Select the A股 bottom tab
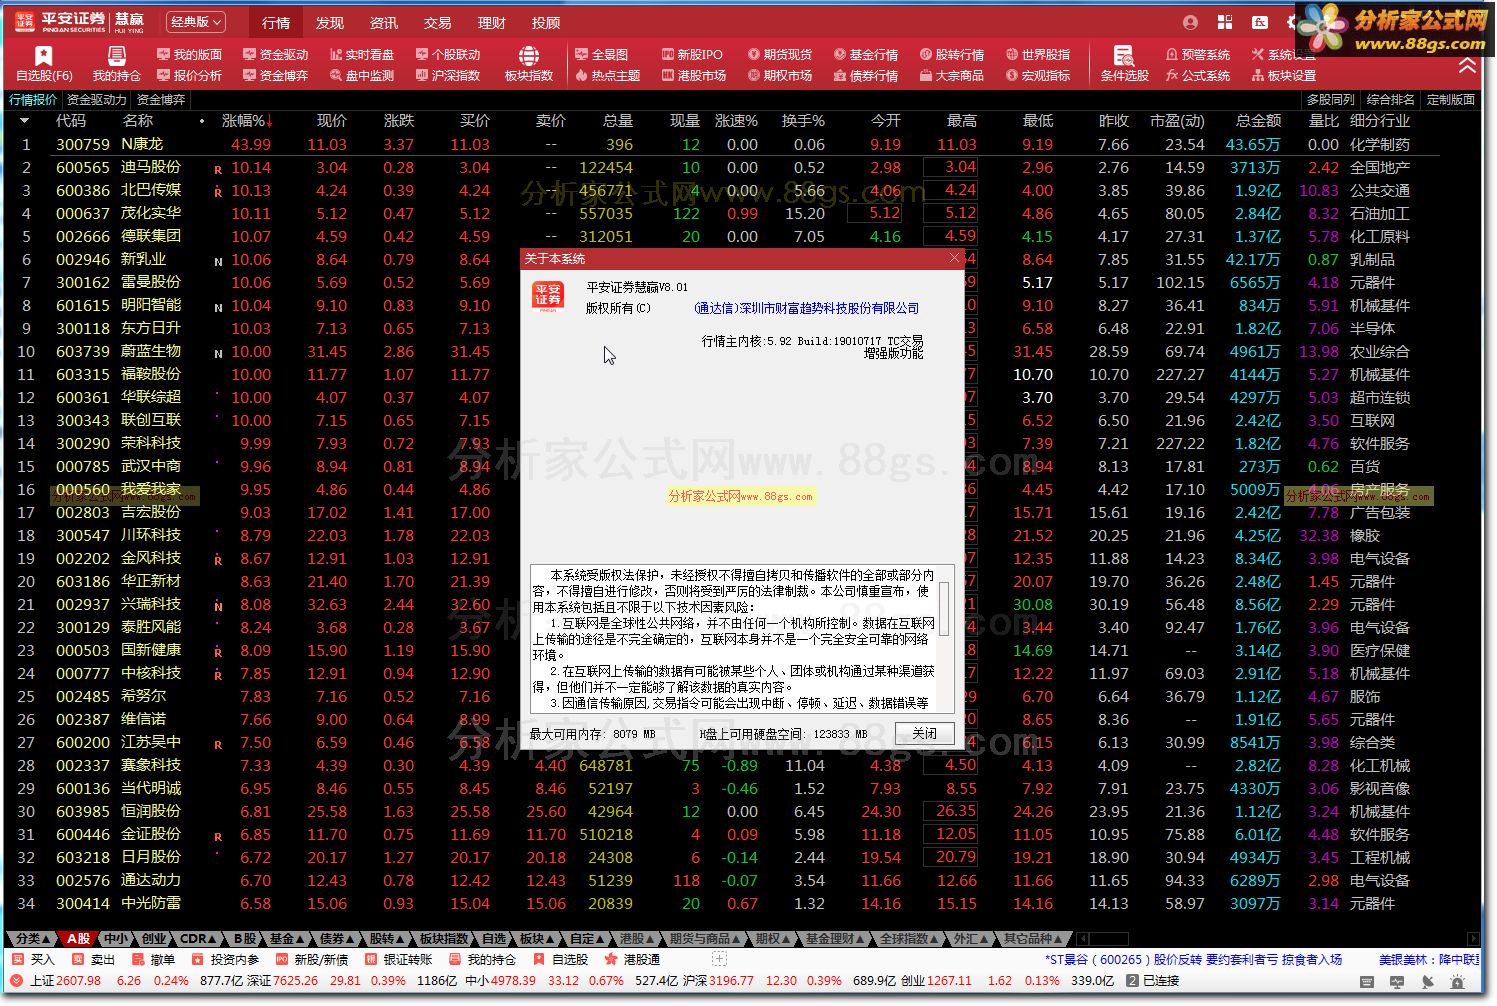Viewport: 1497px width, 1006px height. coord(78,939)
